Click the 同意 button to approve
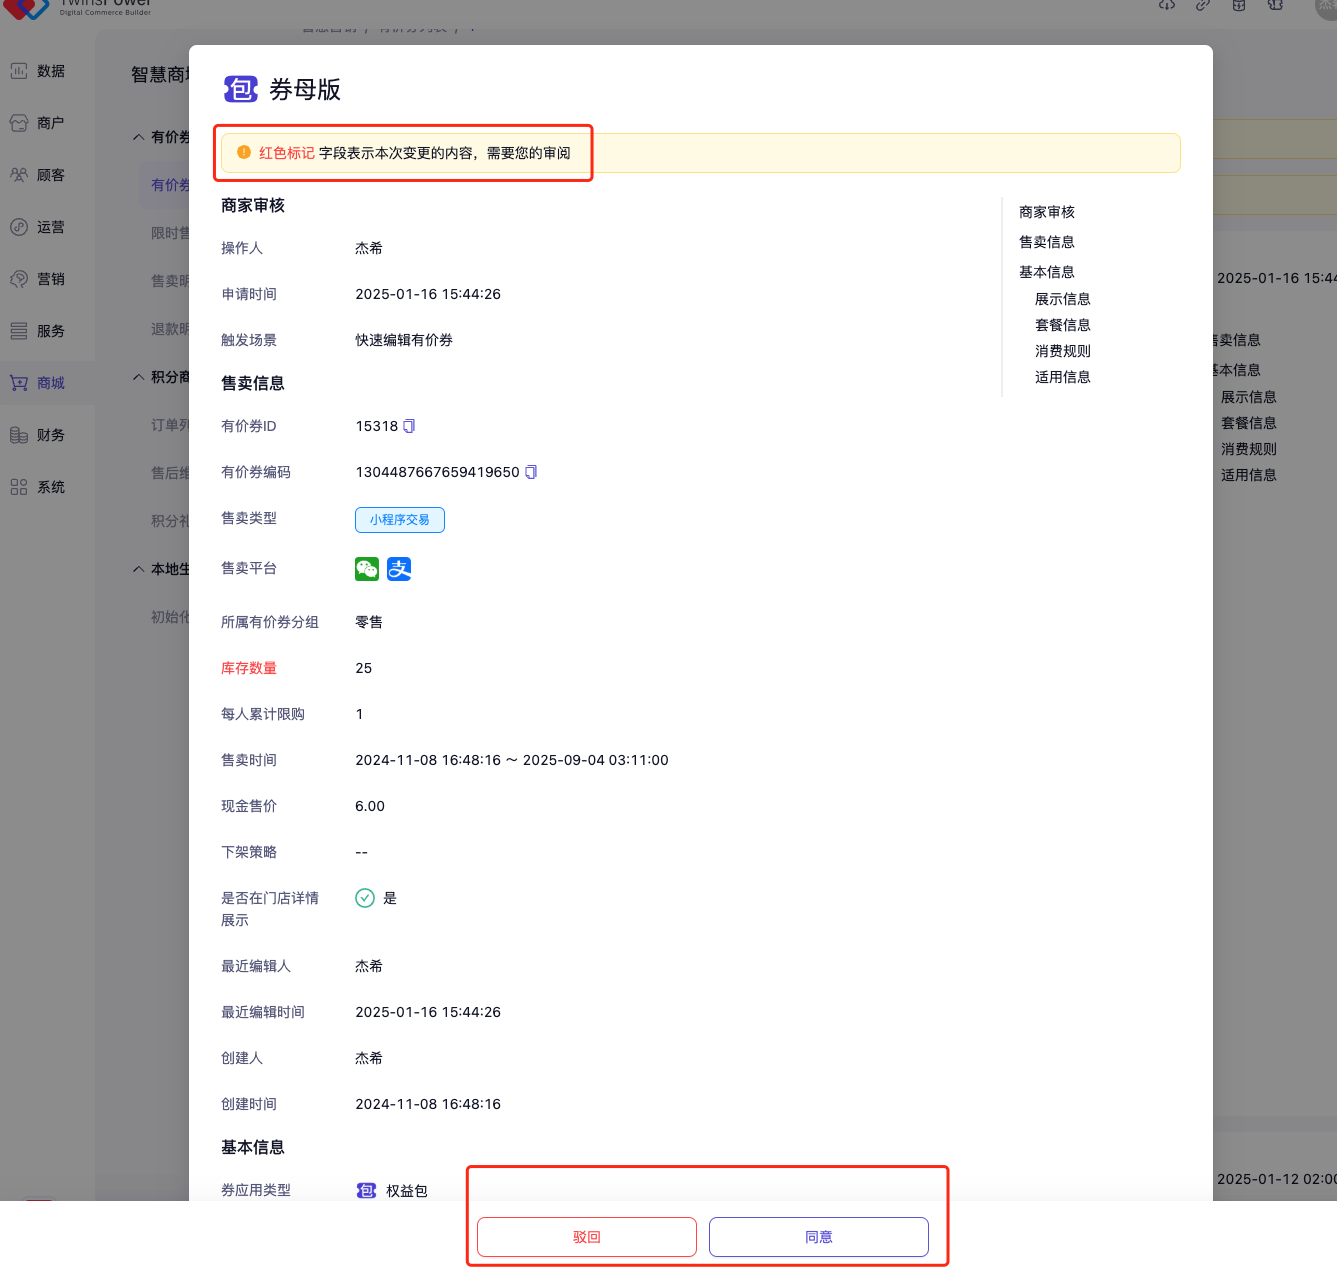The width and height of the screenshot is (1337, 1268). click(x=819, y=1237)
